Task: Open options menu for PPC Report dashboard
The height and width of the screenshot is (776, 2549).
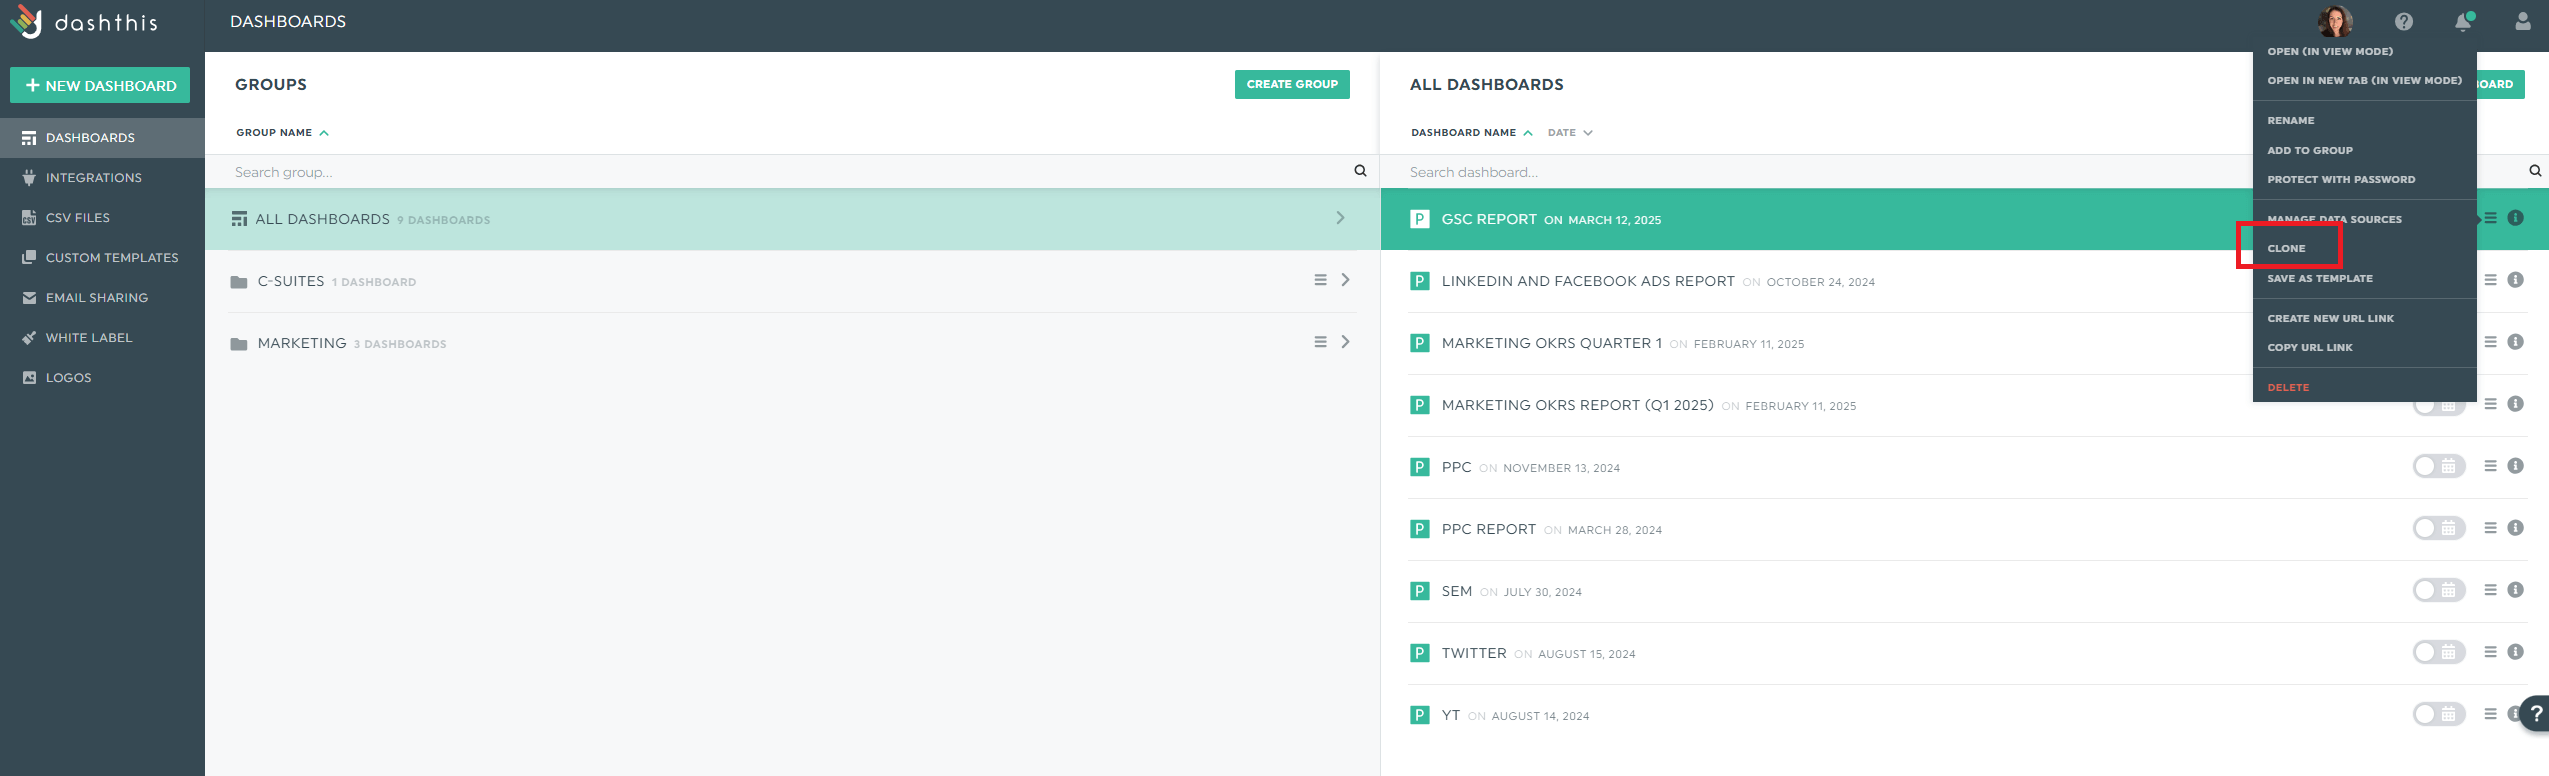Action: pos(2491,528)
